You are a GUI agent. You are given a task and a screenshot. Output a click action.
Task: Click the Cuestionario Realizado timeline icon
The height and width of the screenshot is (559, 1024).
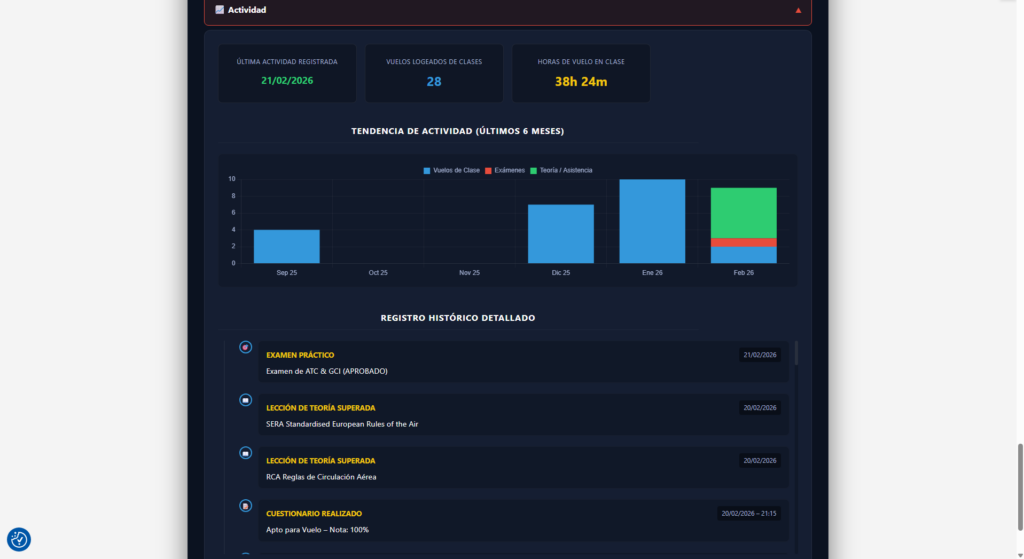point(245,506)
